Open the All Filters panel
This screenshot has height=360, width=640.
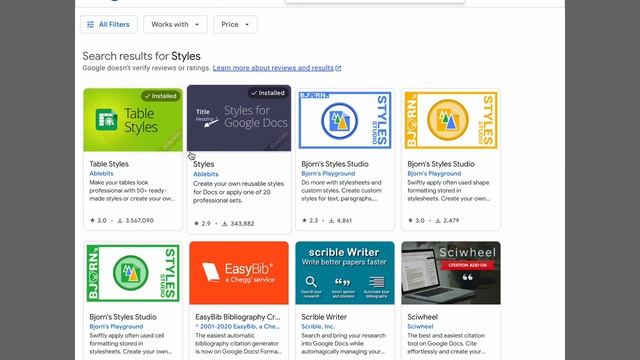pos(109,24)
